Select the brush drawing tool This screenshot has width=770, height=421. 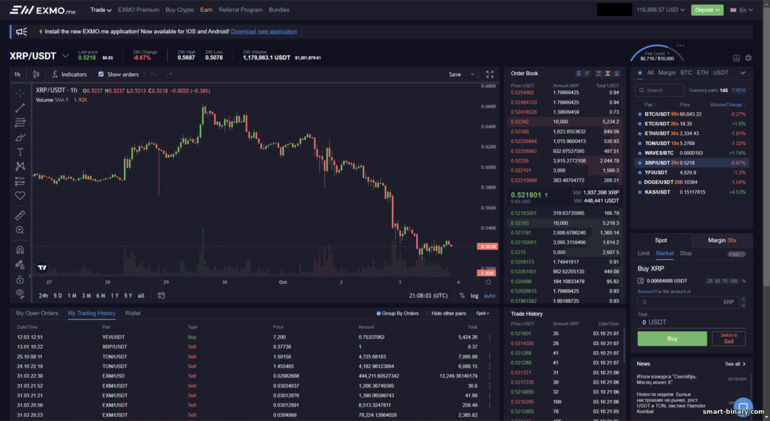(x=20, y=137)
